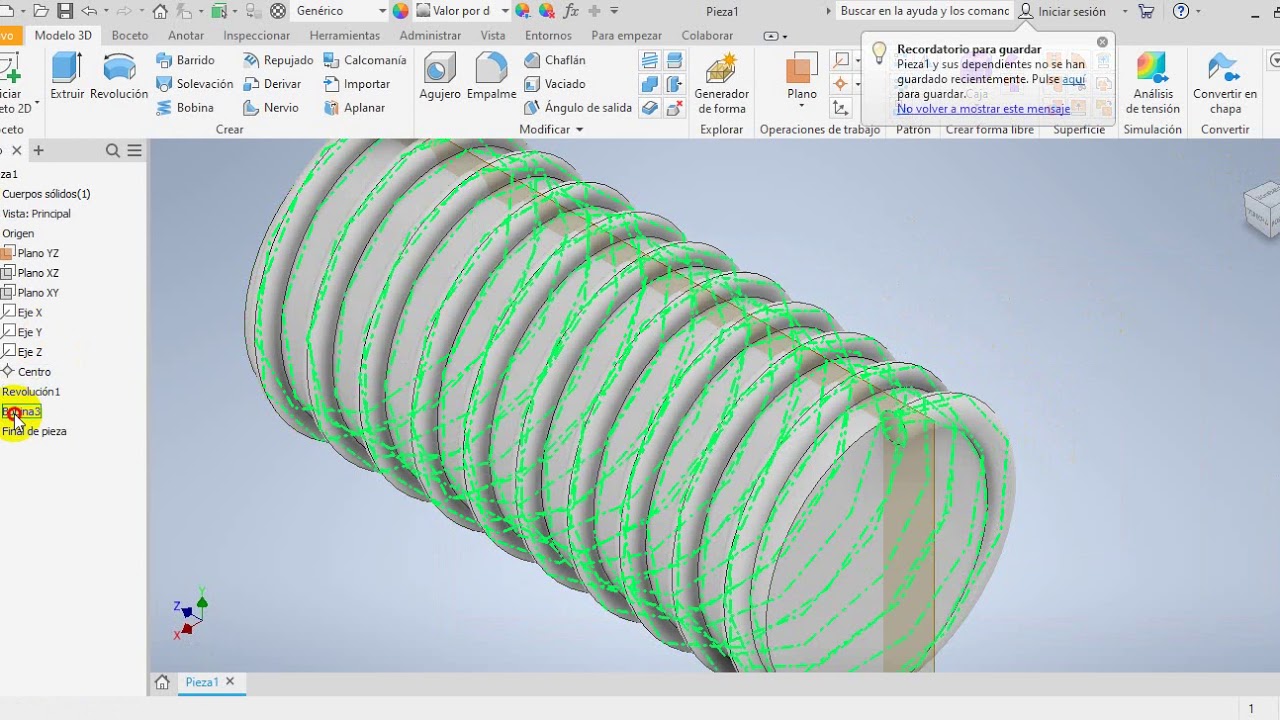
Task: Switch to the Boceto ribbon tab
Action: pos(130,36)
